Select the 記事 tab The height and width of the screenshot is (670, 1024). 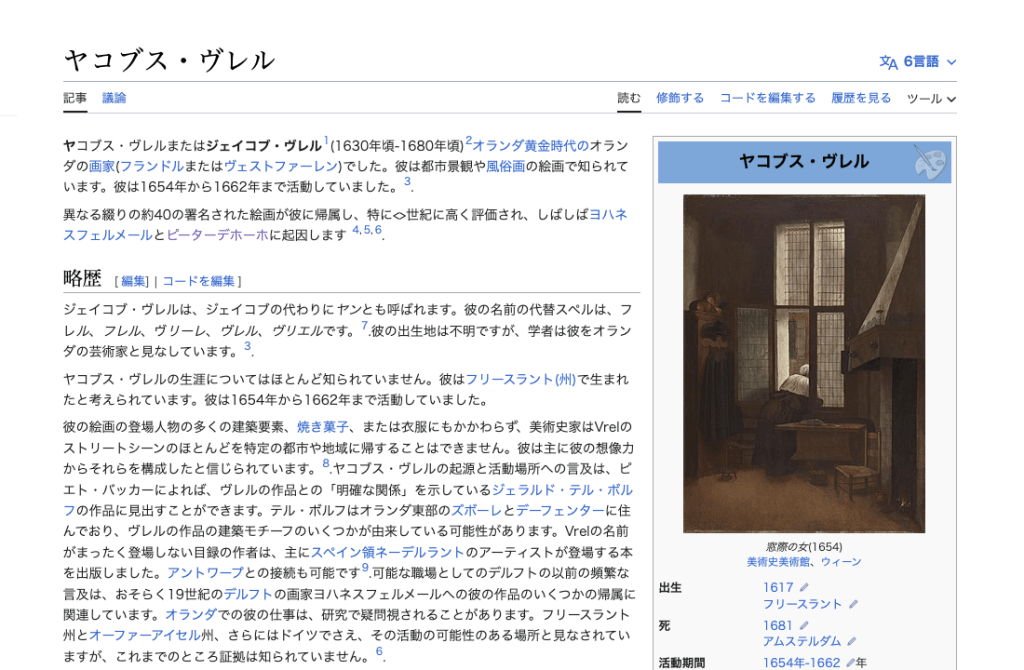tap(75, 98)
